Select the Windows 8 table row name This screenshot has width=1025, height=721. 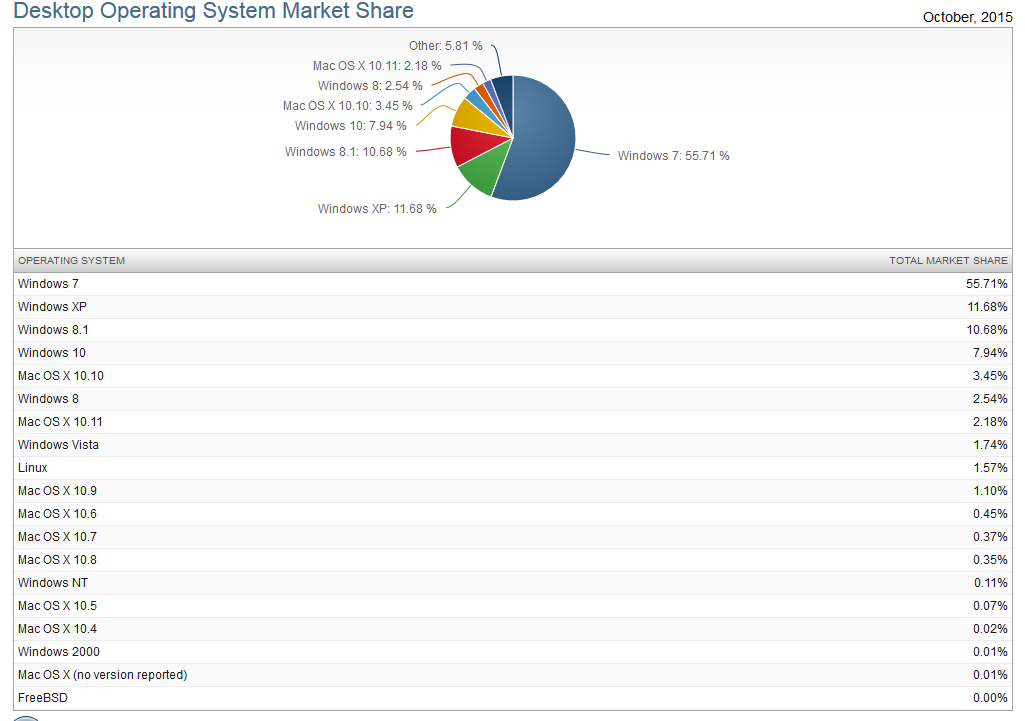click(x=48, y=399)
